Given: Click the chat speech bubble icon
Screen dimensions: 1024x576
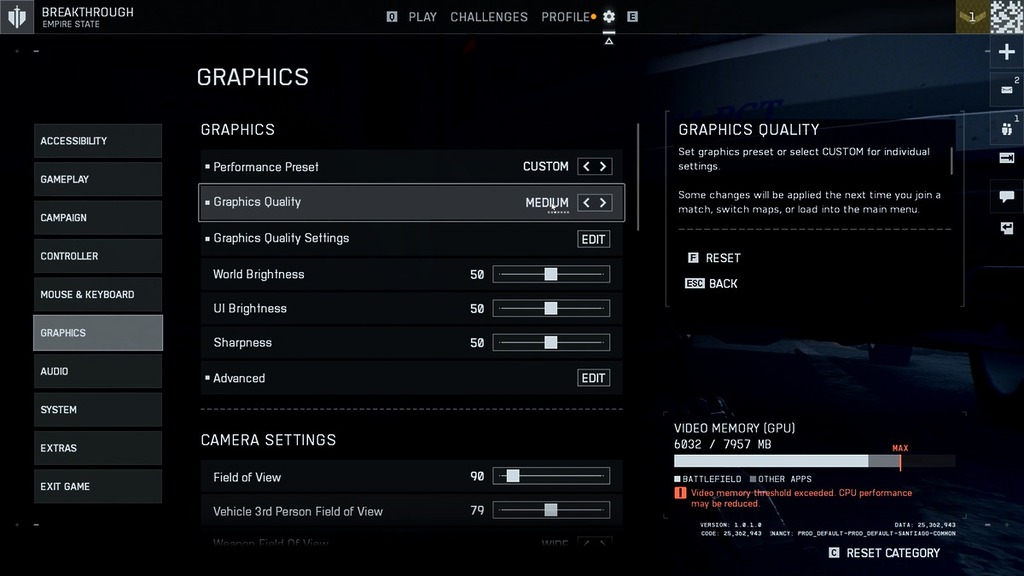Looking at the screenshot, I should (1007, 195).
